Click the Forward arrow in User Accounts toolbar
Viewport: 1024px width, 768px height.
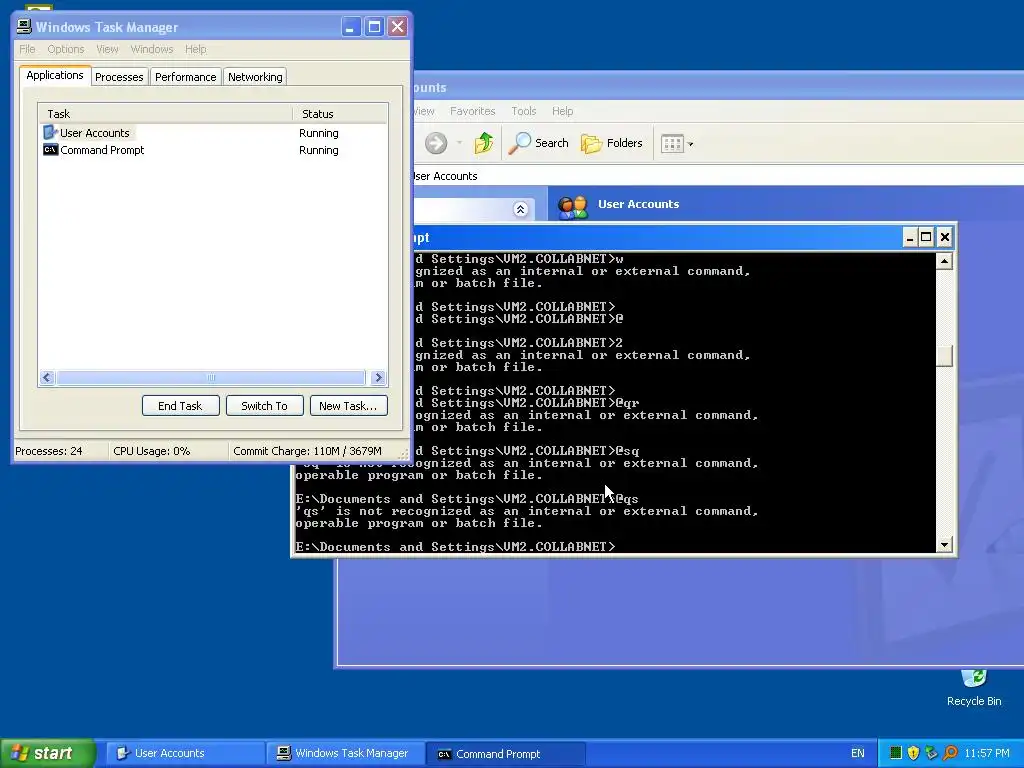pos(436,142)
